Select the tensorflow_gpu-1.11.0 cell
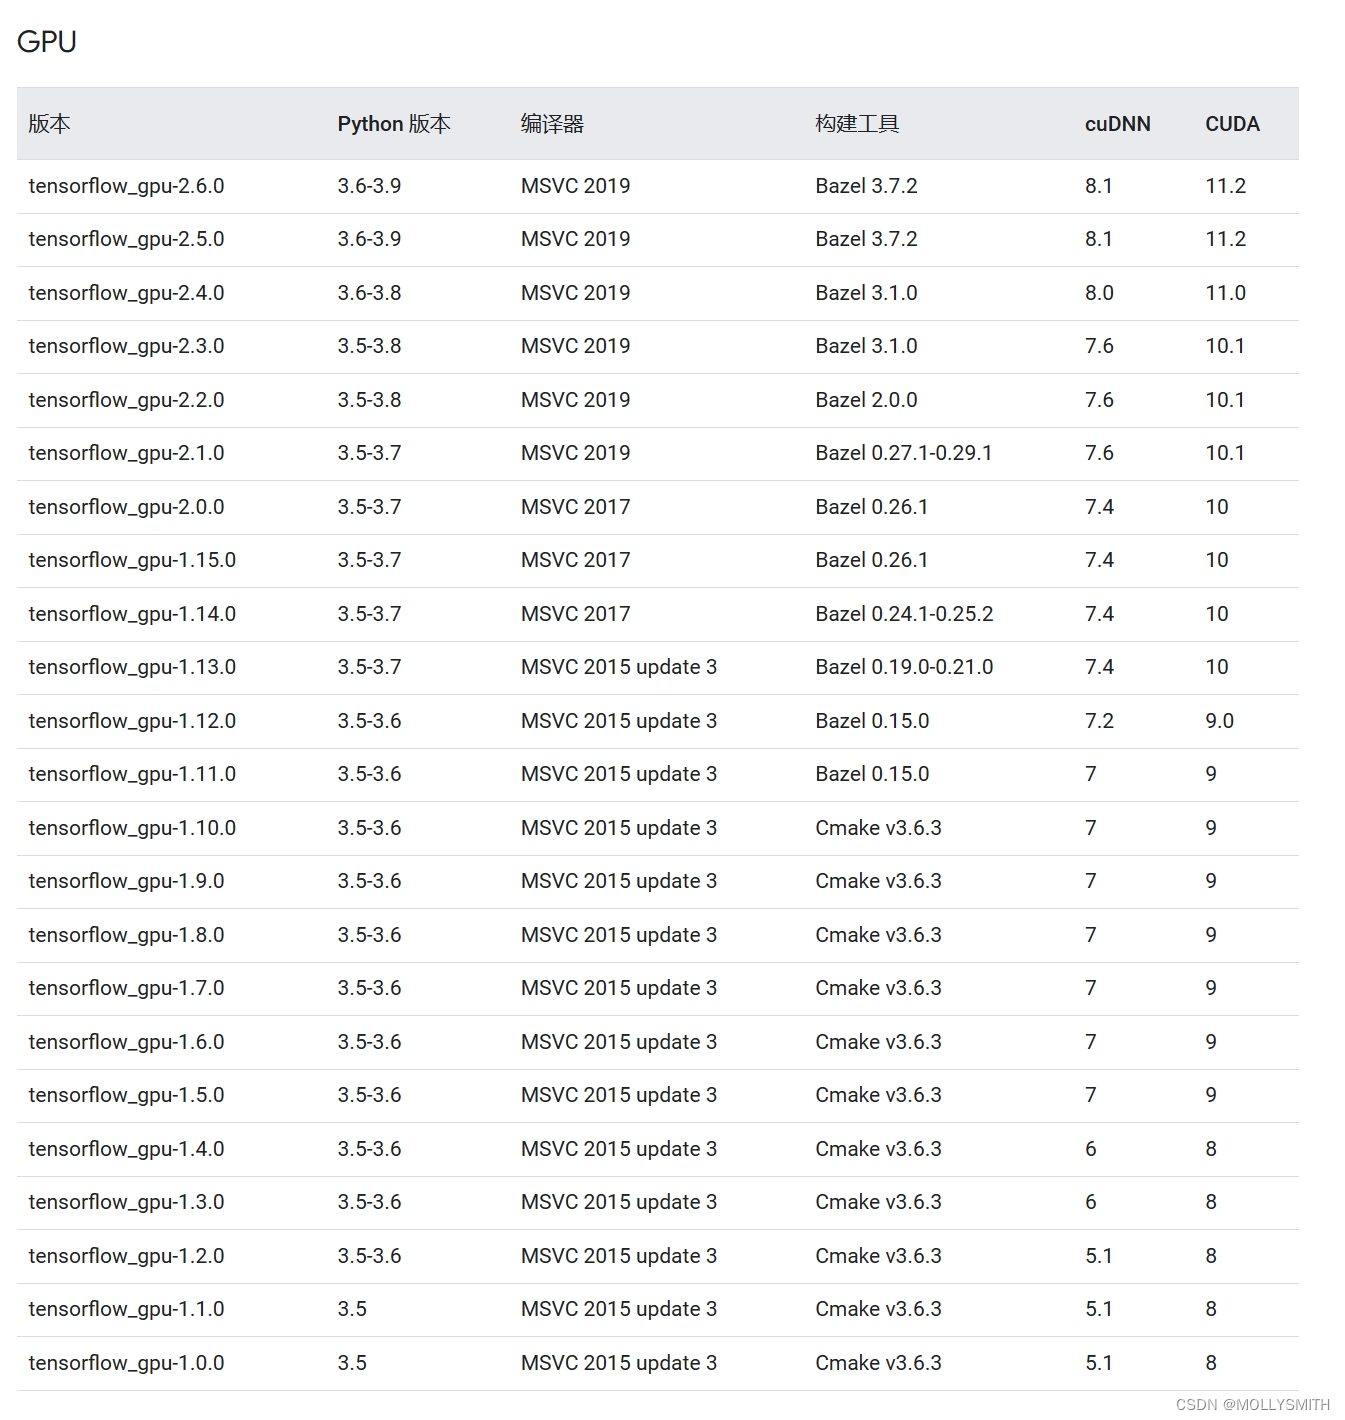Image resolution: width=1345 pixels, height=1420 pixels. point(132,774)
